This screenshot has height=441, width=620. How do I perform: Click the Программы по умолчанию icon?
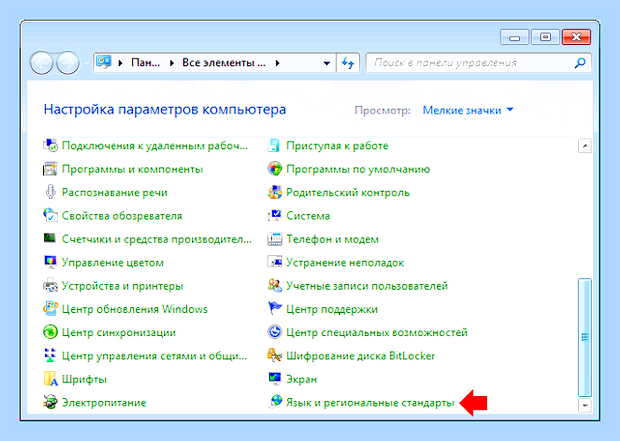[x=274, y=169]
